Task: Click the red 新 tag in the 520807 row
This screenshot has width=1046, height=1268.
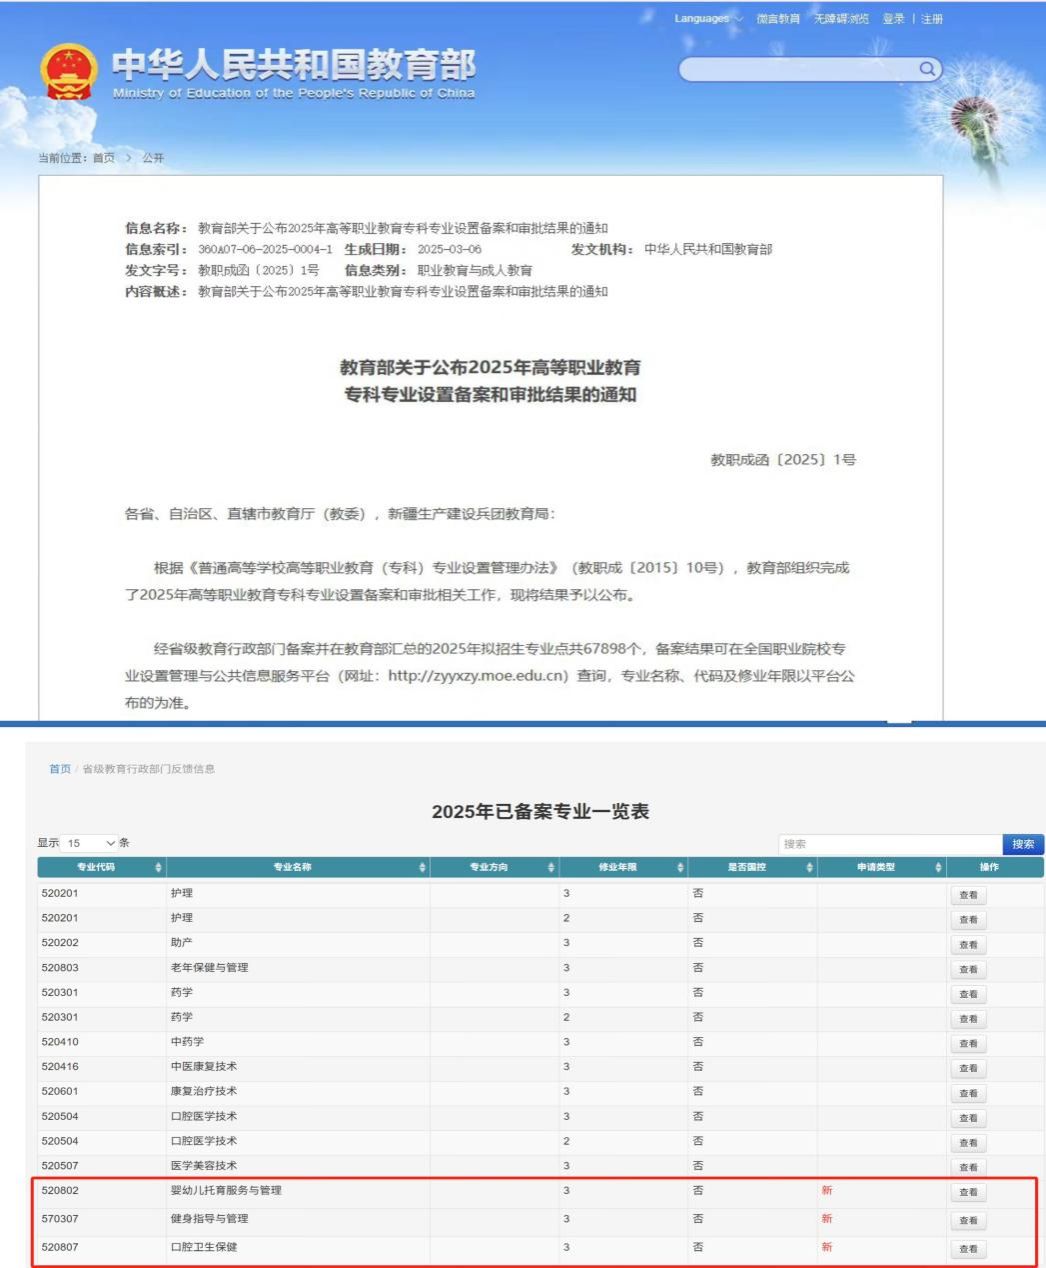Action: [827, 1247]
